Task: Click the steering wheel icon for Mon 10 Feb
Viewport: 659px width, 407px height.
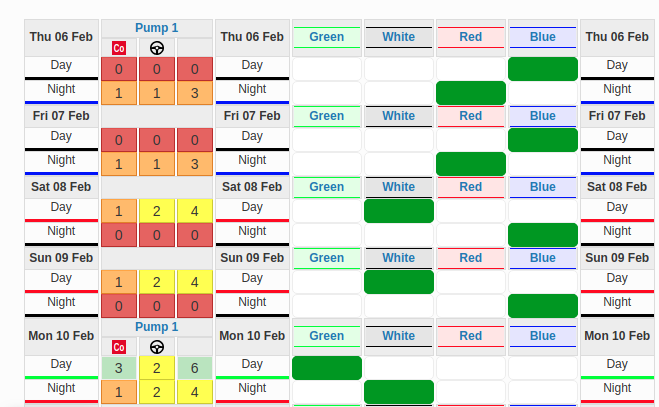Action: tap(157, 347)
